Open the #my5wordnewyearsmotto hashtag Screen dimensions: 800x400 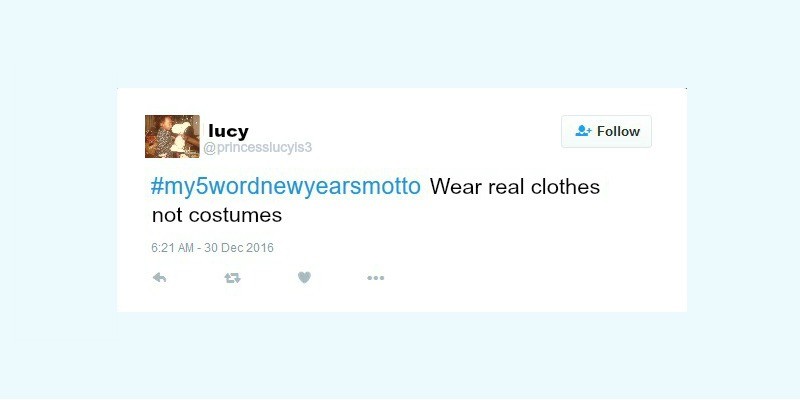click(286, 187)
